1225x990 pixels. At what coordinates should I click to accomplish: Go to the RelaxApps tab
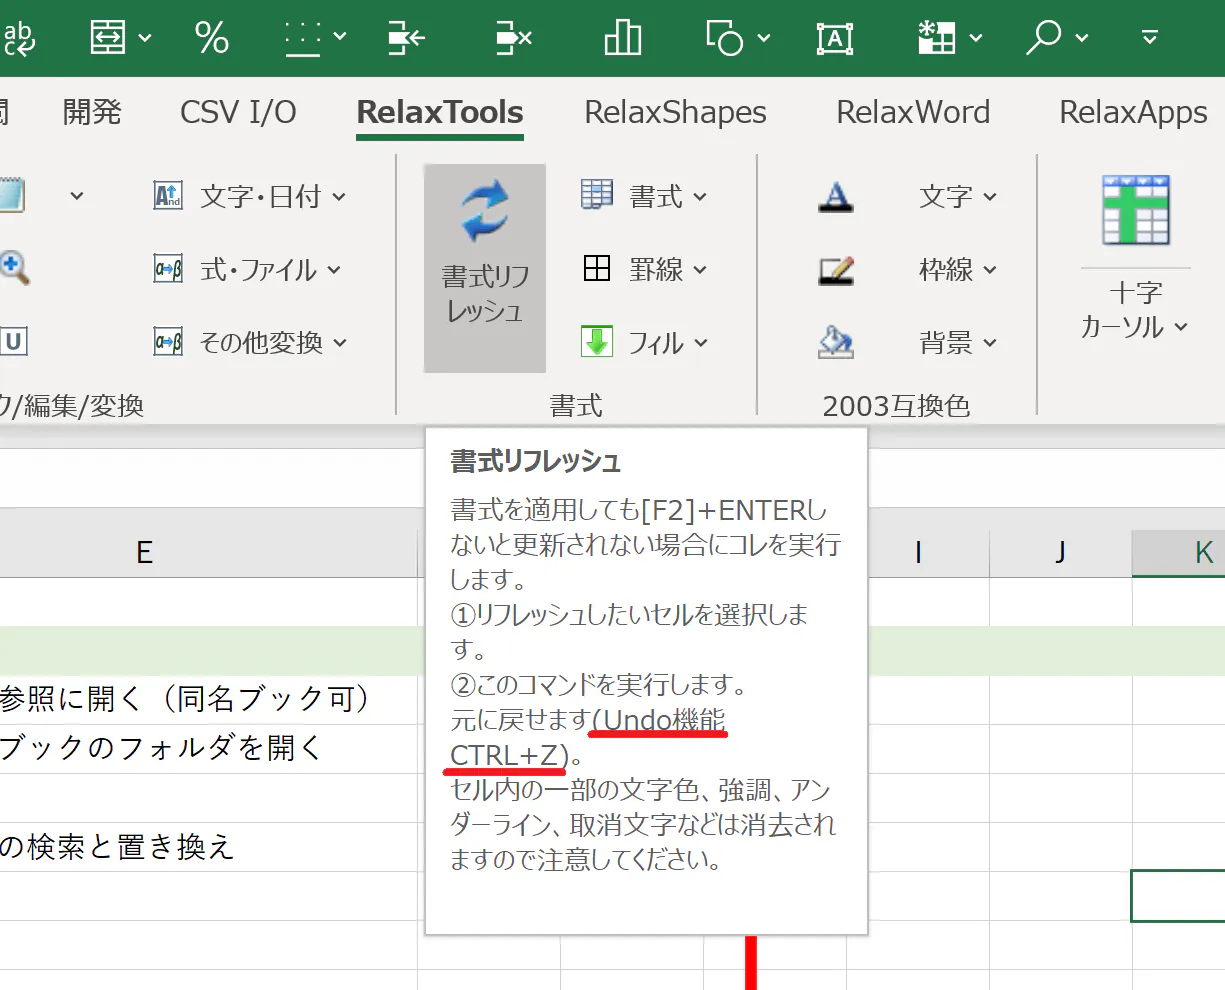[x=1133, y=112]
